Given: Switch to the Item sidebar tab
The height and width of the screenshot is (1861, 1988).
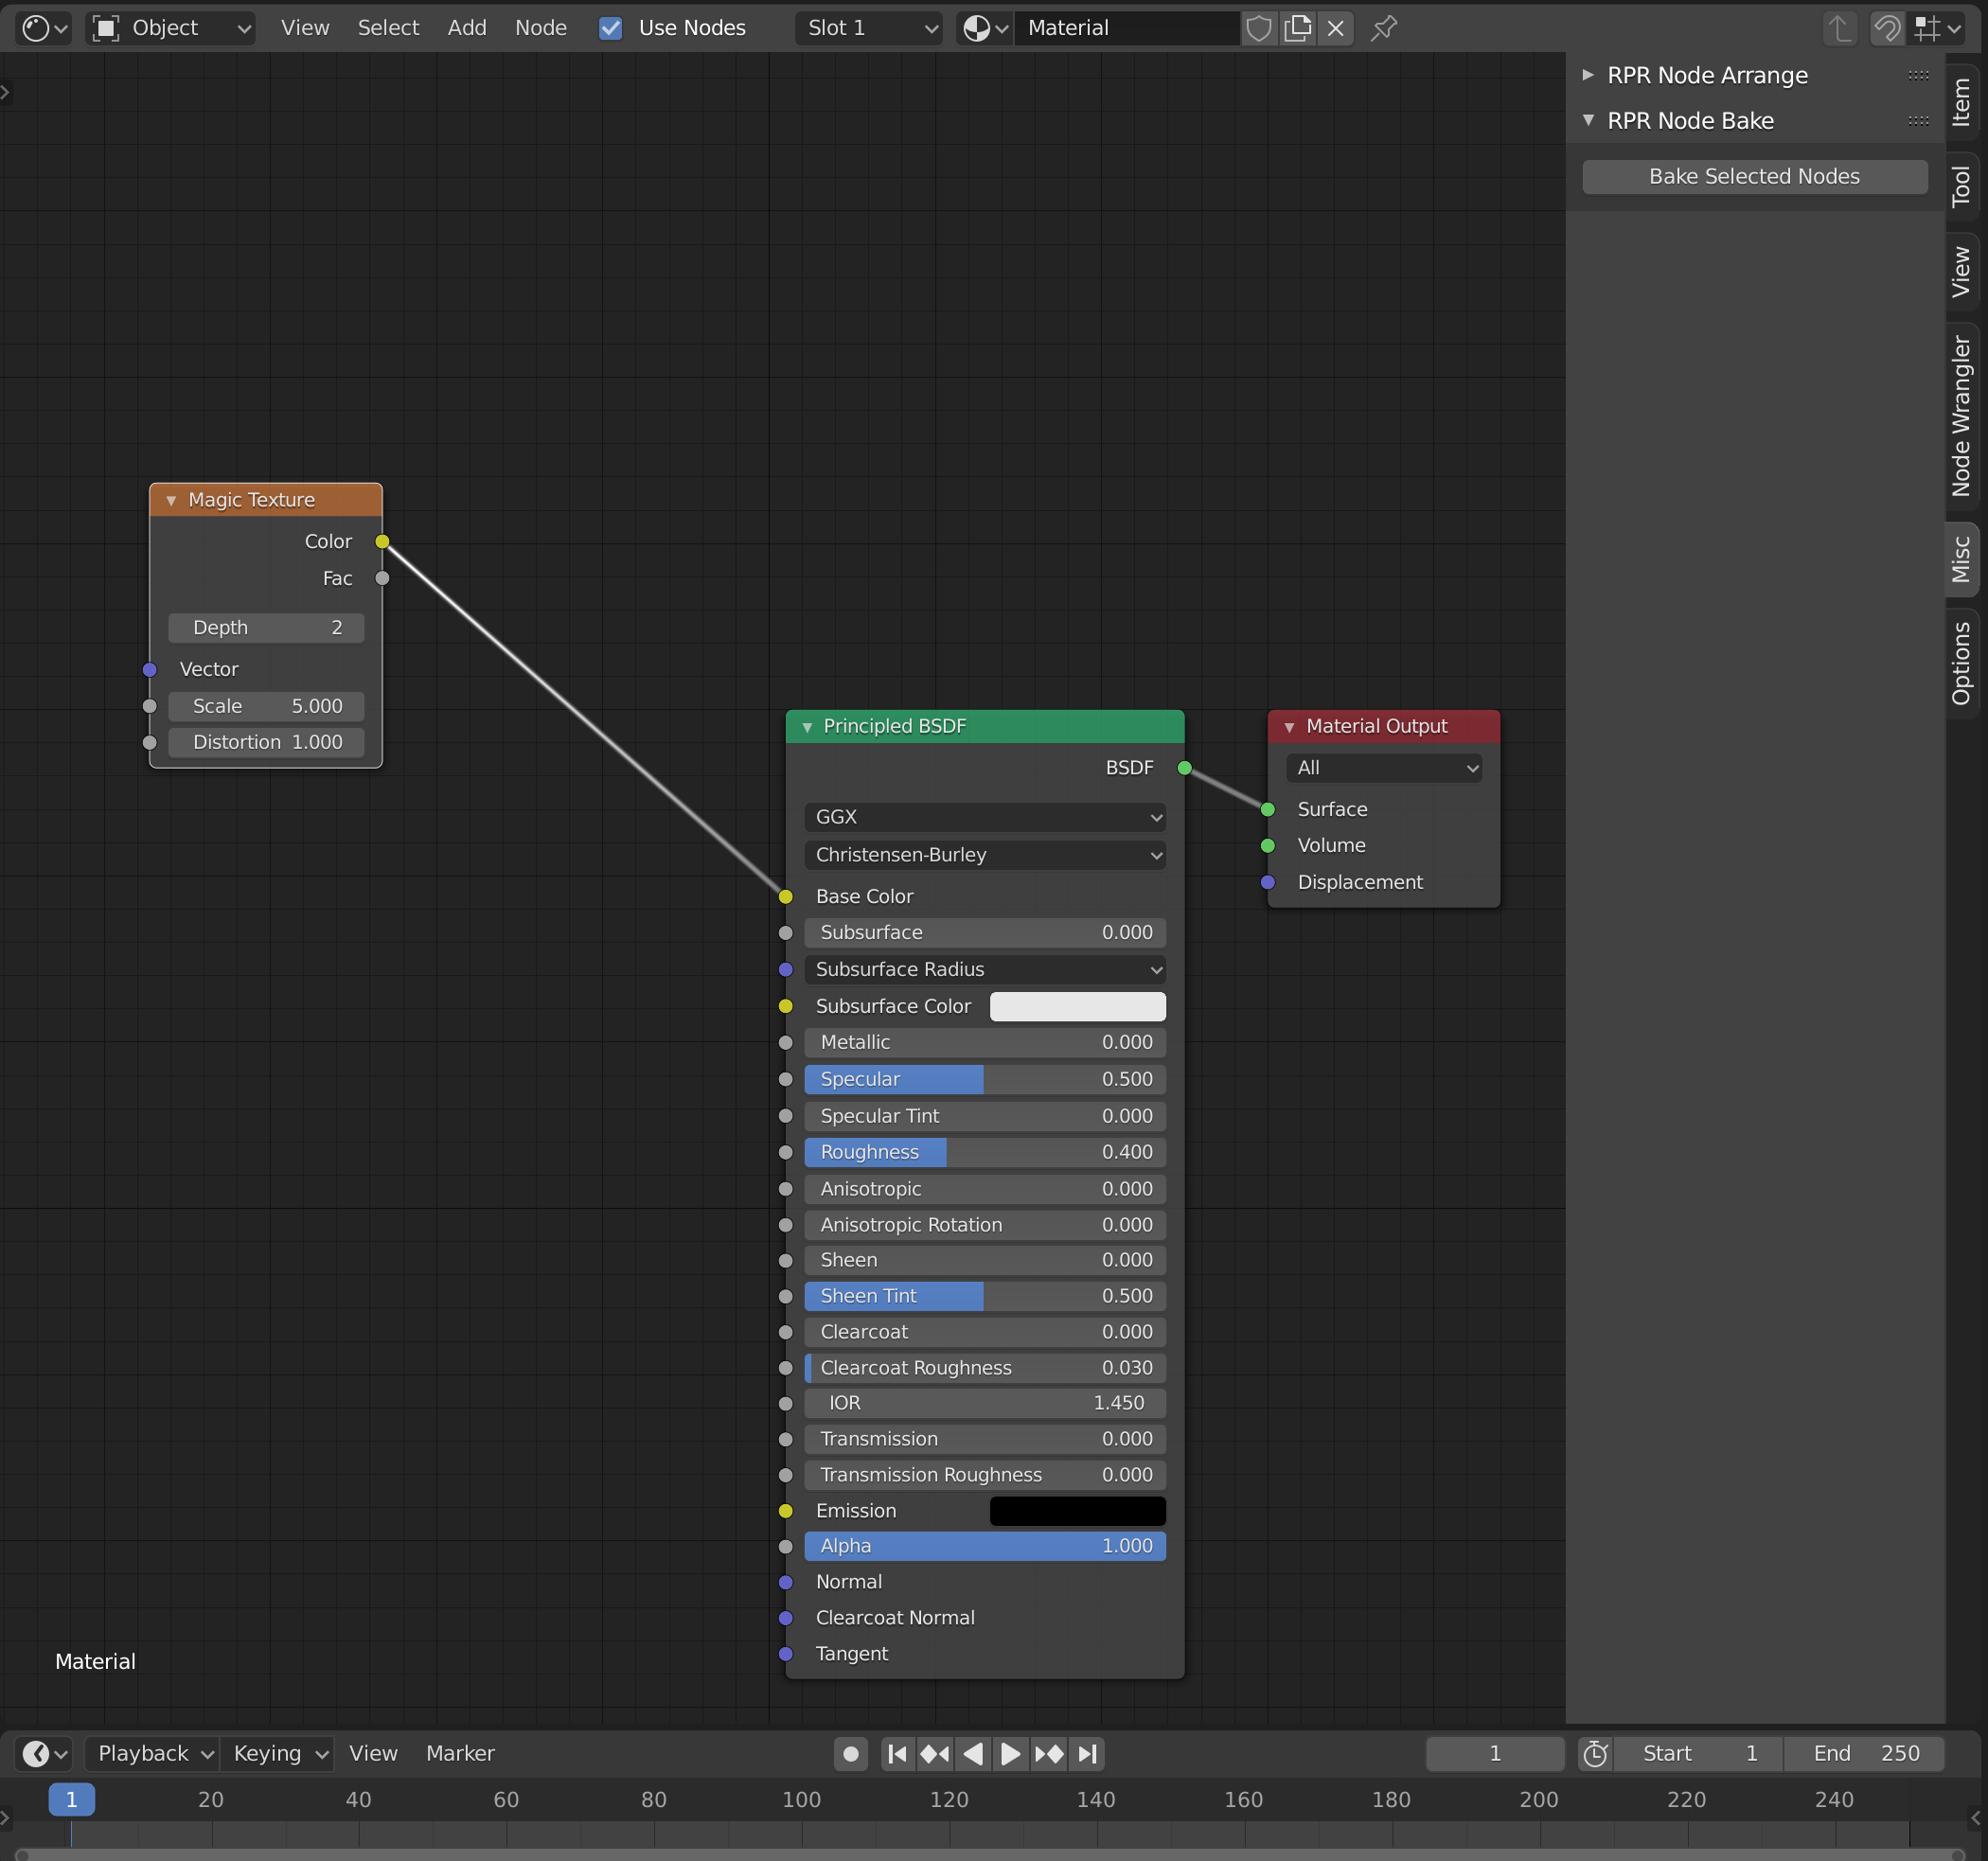Looking at the screenshot, I should 1962,102.
